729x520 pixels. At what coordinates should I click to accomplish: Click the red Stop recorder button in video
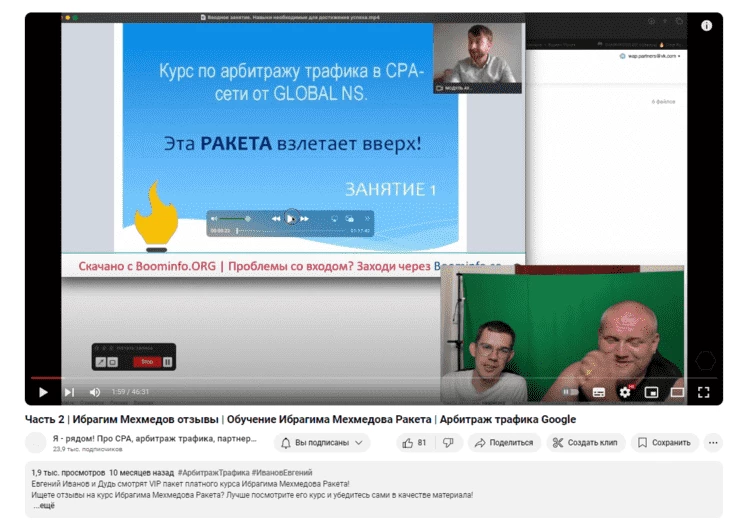pos(147,361)
